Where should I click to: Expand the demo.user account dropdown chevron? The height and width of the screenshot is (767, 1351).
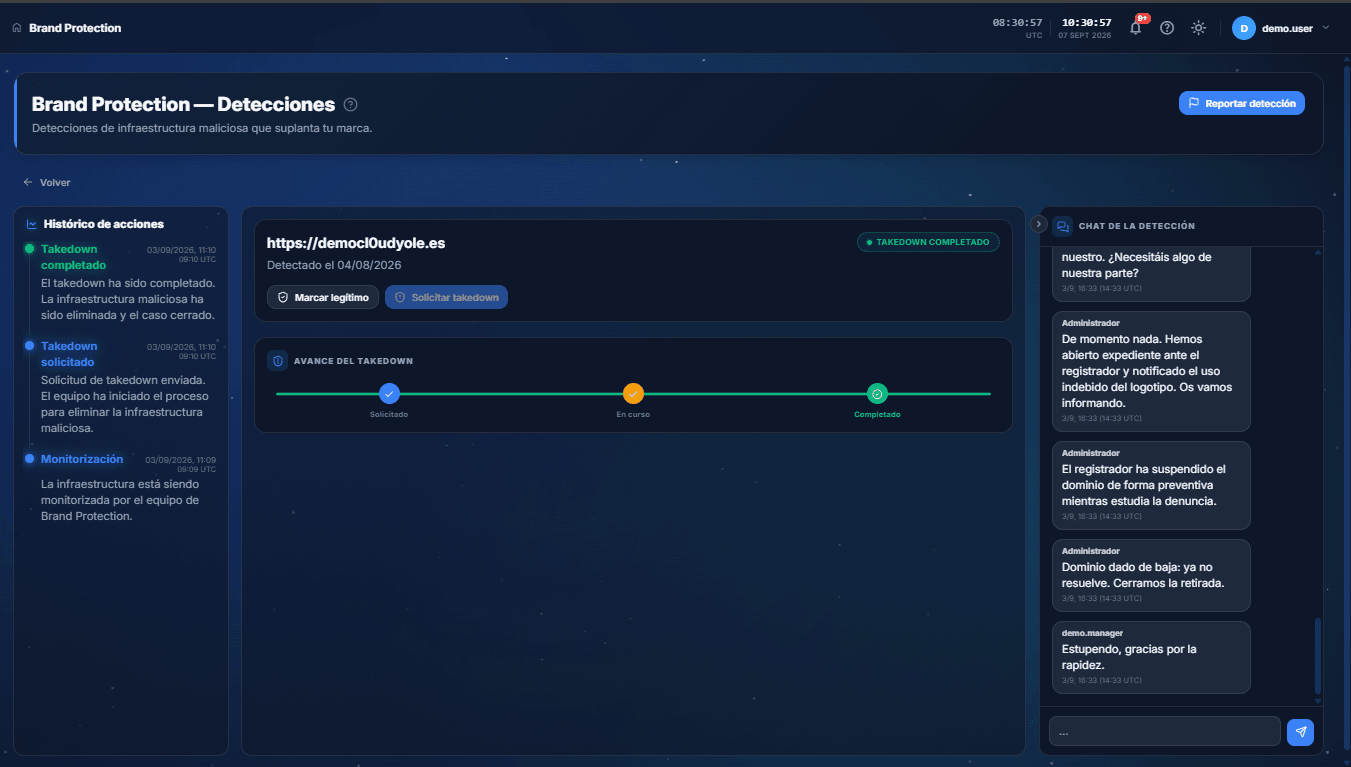point(1326,28)
